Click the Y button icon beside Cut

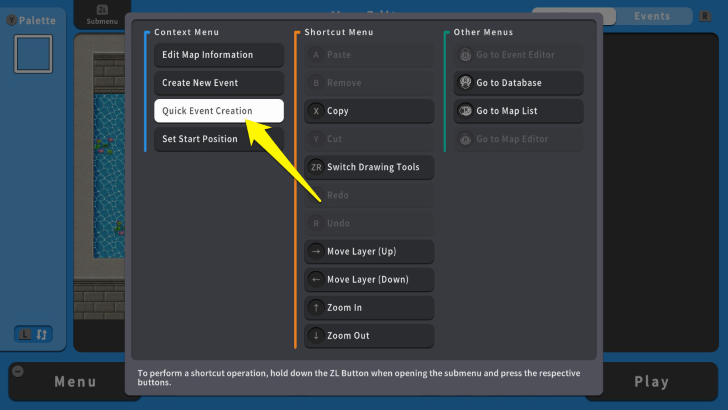click(316, 139)
